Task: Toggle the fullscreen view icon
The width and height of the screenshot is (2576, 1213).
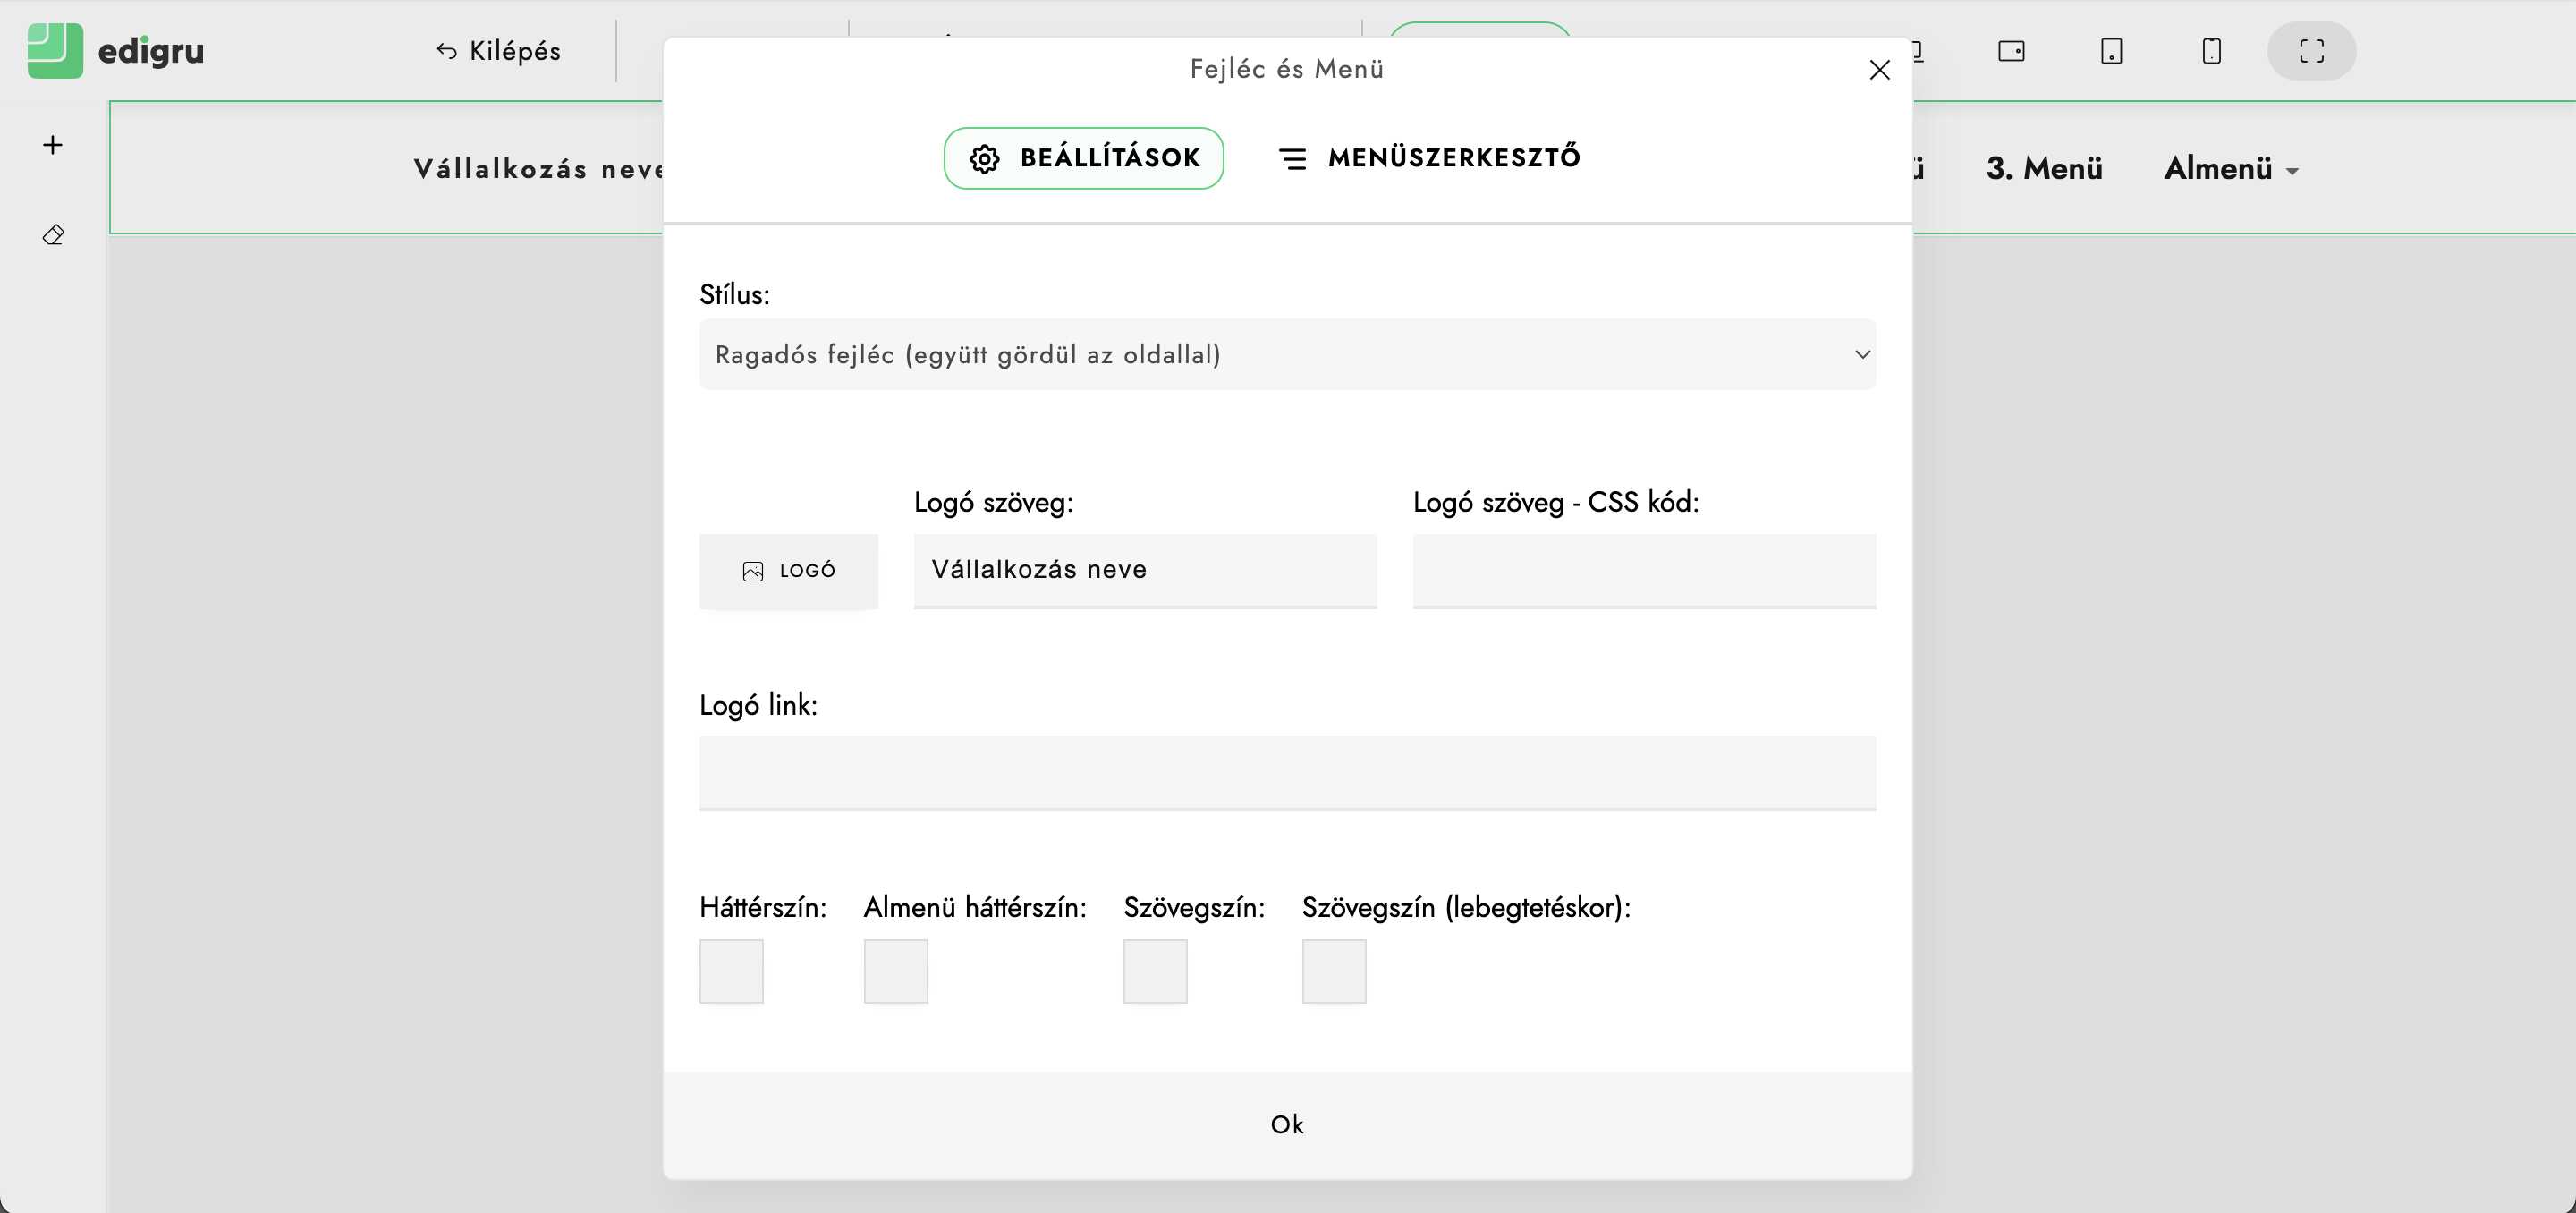Action: [2311, 51]
